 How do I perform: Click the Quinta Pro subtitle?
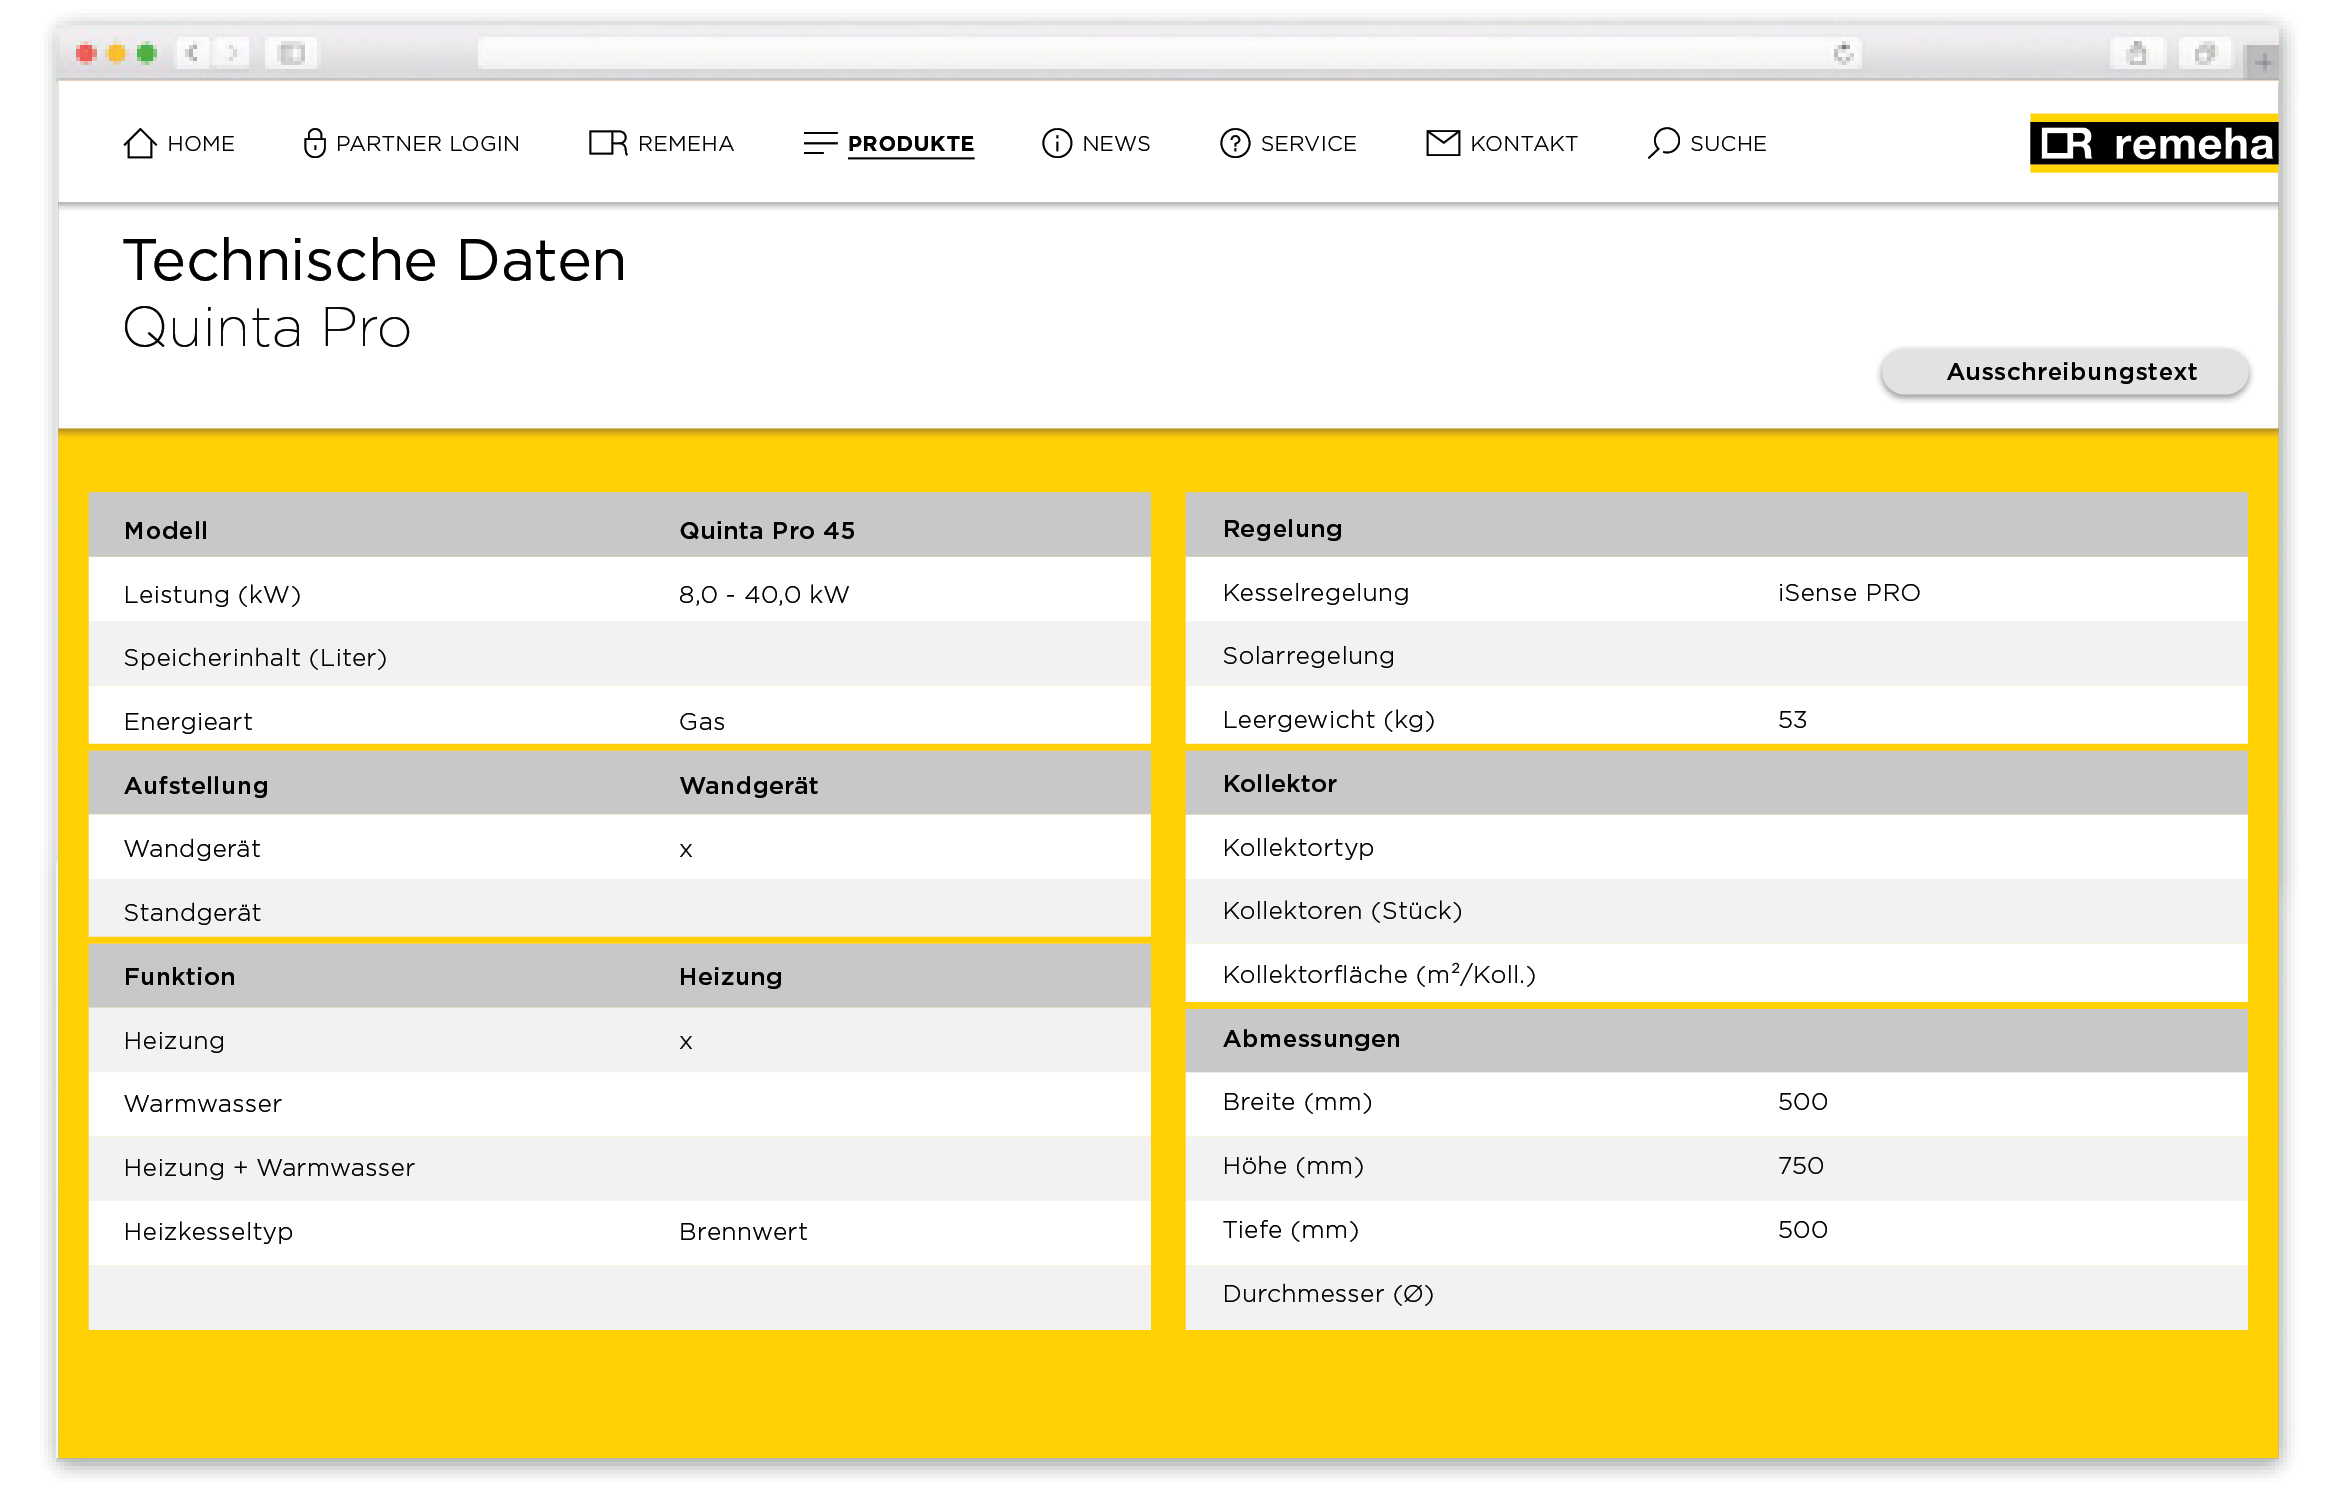coord(267,328)
